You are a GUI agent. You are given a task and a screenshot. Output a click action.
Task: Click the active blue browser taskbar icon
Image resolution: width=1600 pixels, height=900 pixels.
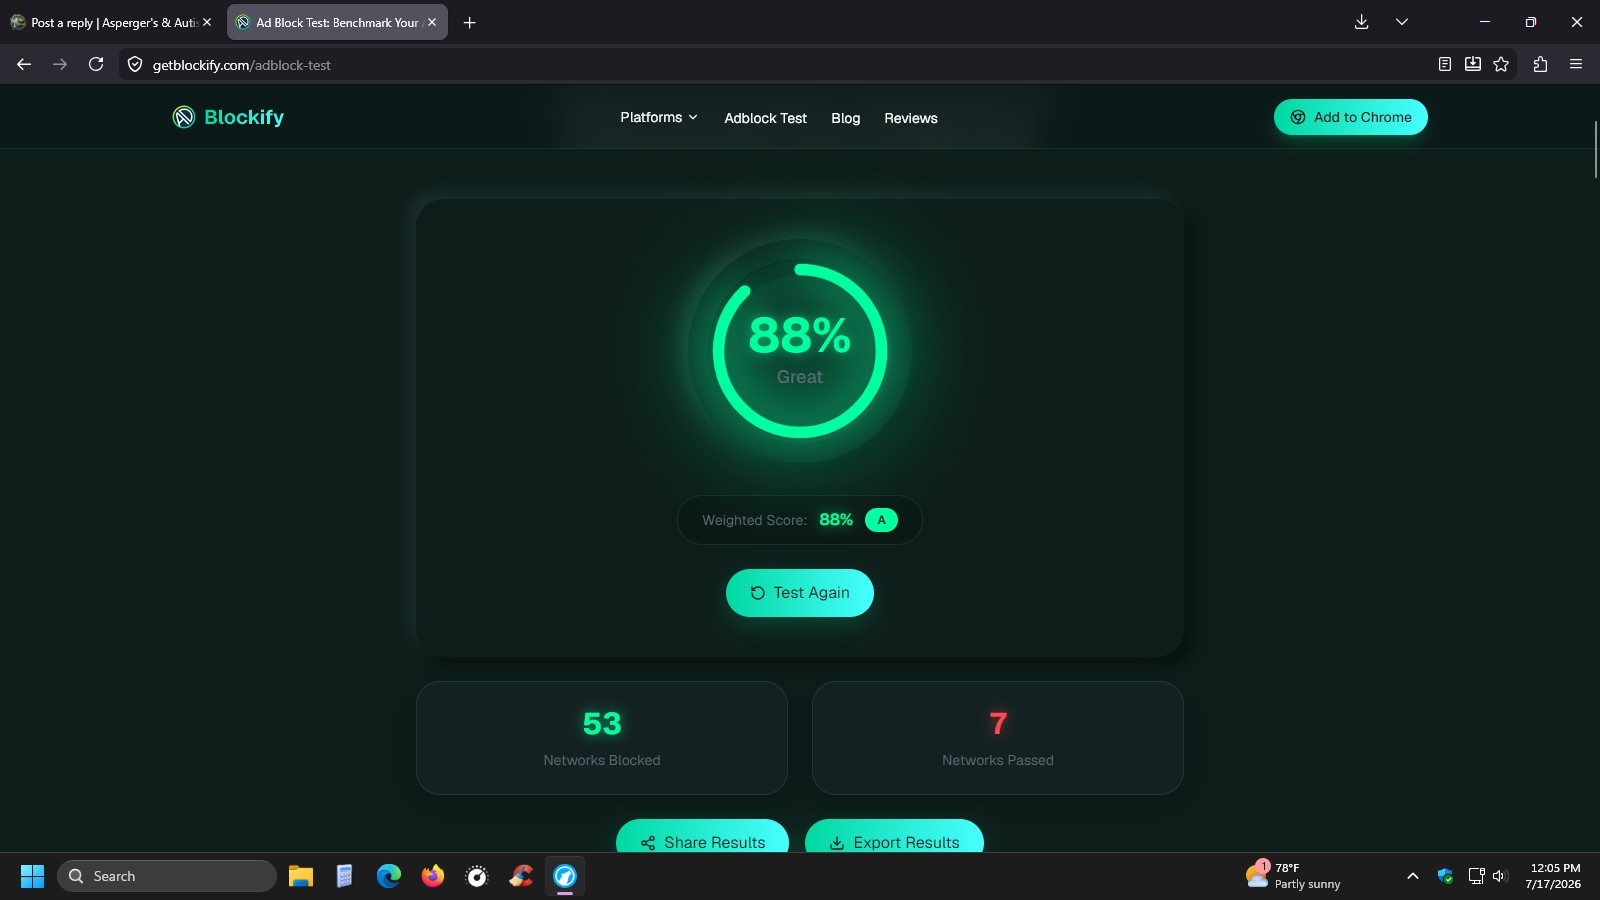click(x=565, y=876)
